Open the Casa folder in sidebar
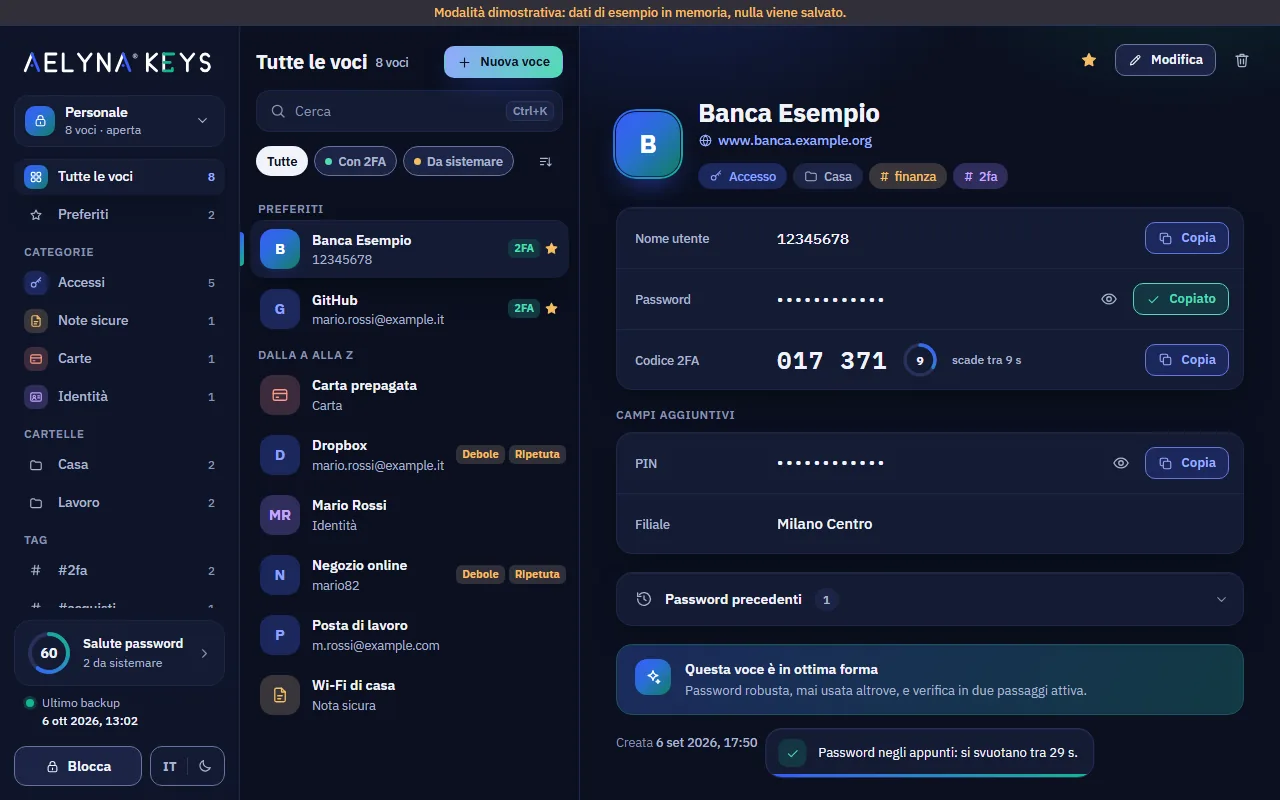 [x=120, y=465]
